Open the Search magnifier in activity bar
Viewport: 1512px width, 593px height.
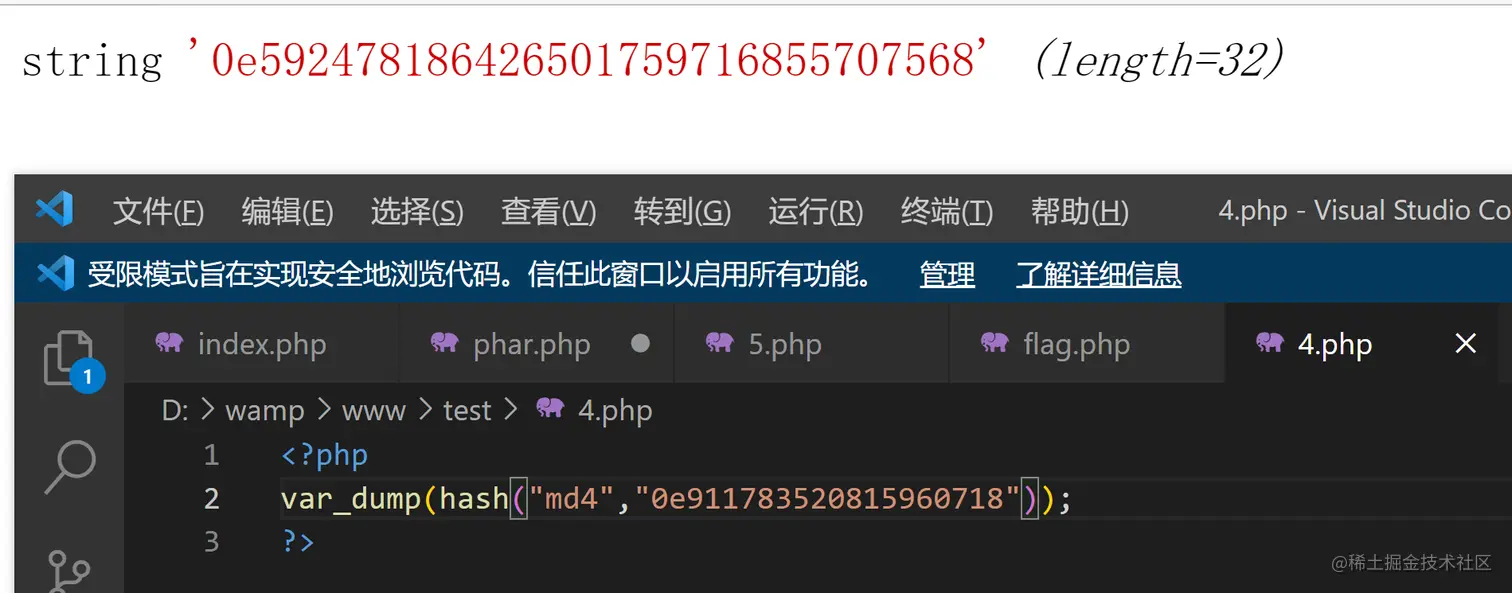click(x=70, y=467)
